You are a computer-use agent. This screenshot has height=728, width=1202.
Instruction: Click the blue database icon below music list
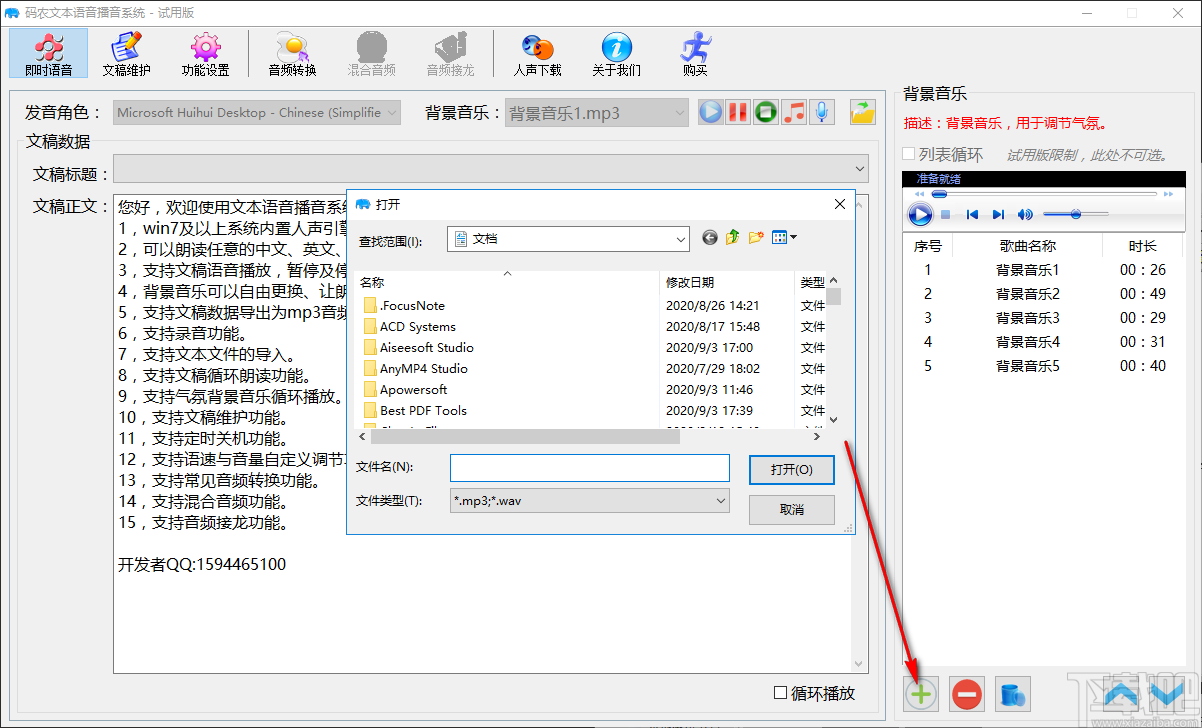pyautogui.click(x=1014, y=693)
